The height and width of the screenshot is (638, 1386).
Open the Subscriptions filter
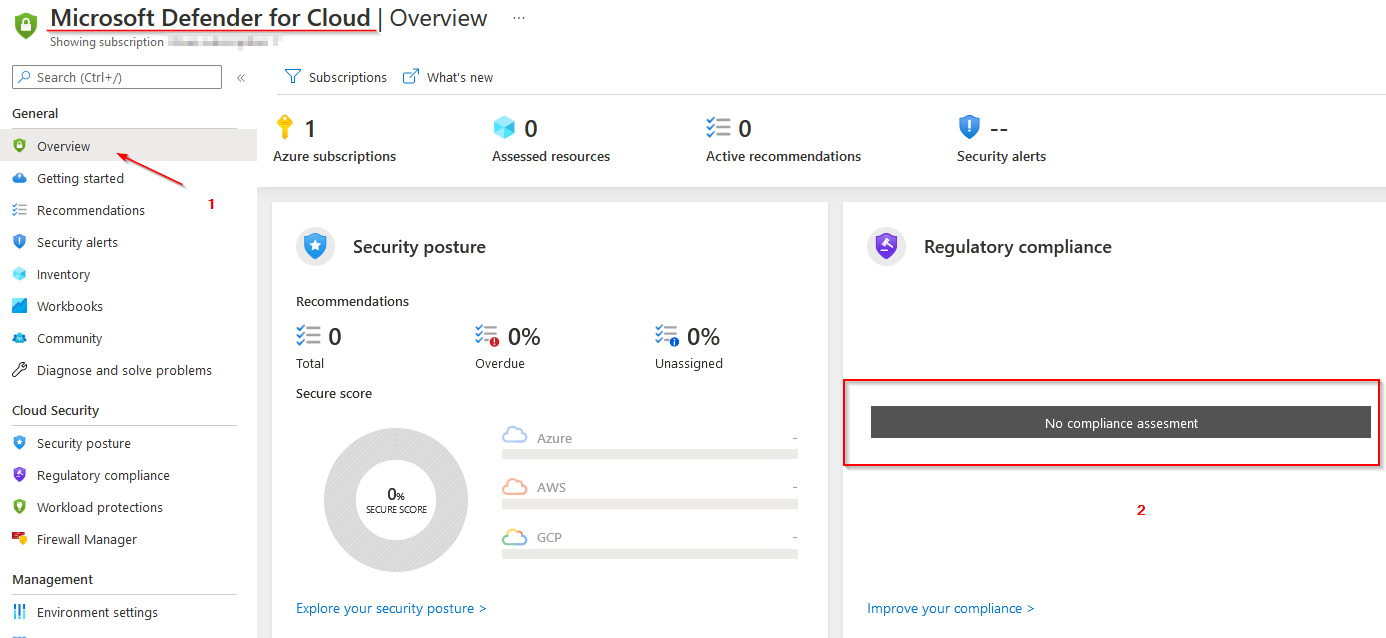[x=336, y=77]
